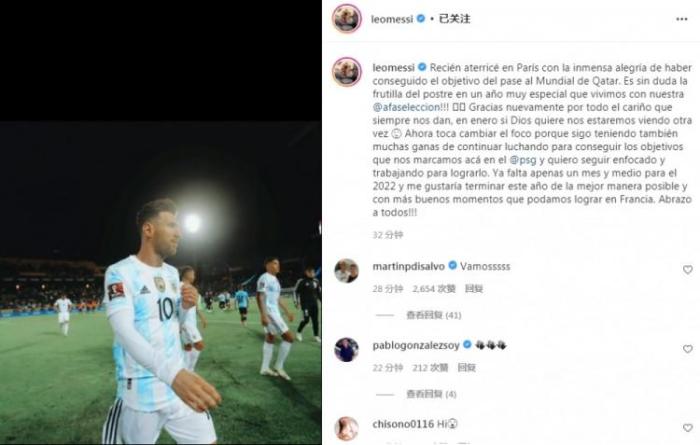
Task: Click verified badge next to header leomessi
Action: pyautogui.click(x=421, y=19)
